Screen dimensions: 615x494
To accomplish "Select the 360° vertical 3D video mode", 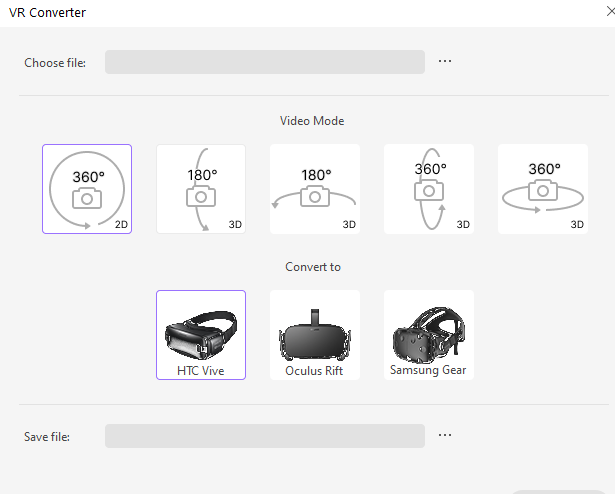I will click(x=429, y=189).
